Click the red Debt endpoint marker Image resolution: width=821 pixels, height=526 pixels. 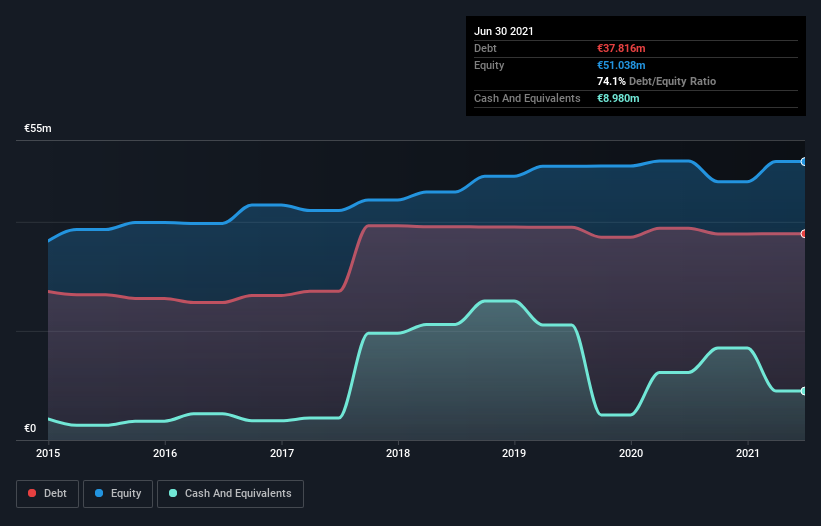pos(804,234)
